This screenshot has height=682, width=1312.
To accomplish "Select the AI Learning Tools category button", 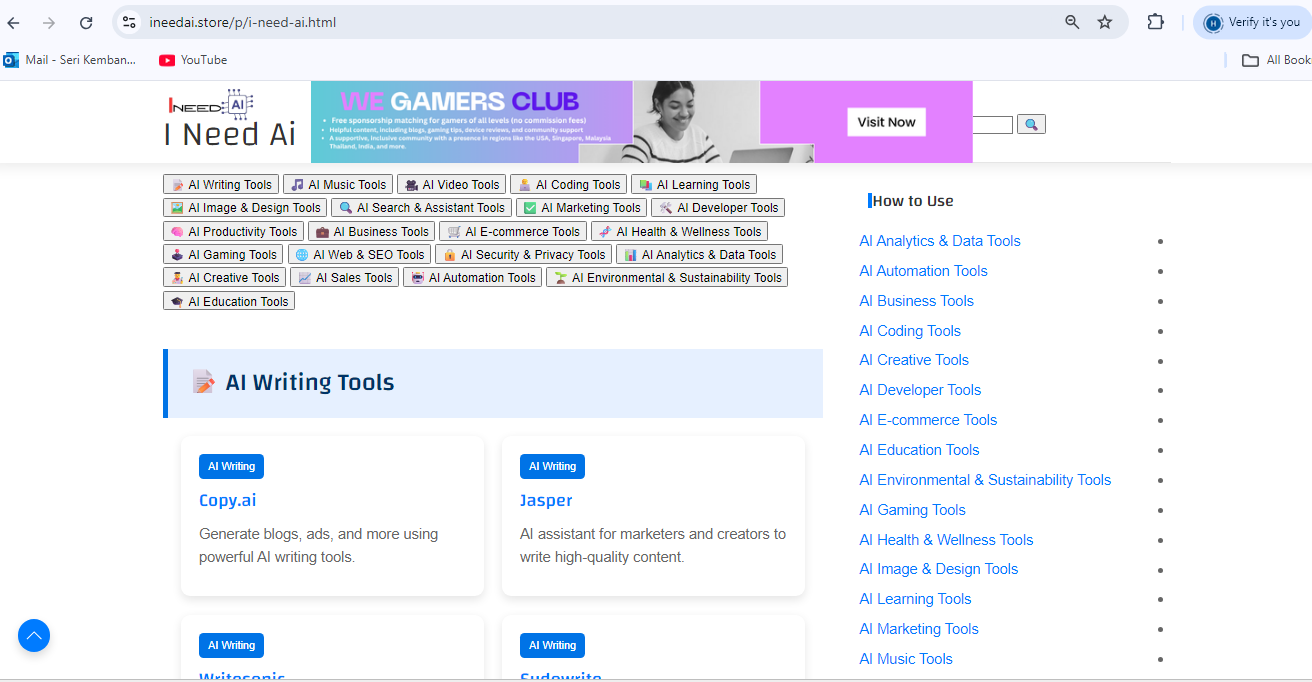I will pos(694,185).
